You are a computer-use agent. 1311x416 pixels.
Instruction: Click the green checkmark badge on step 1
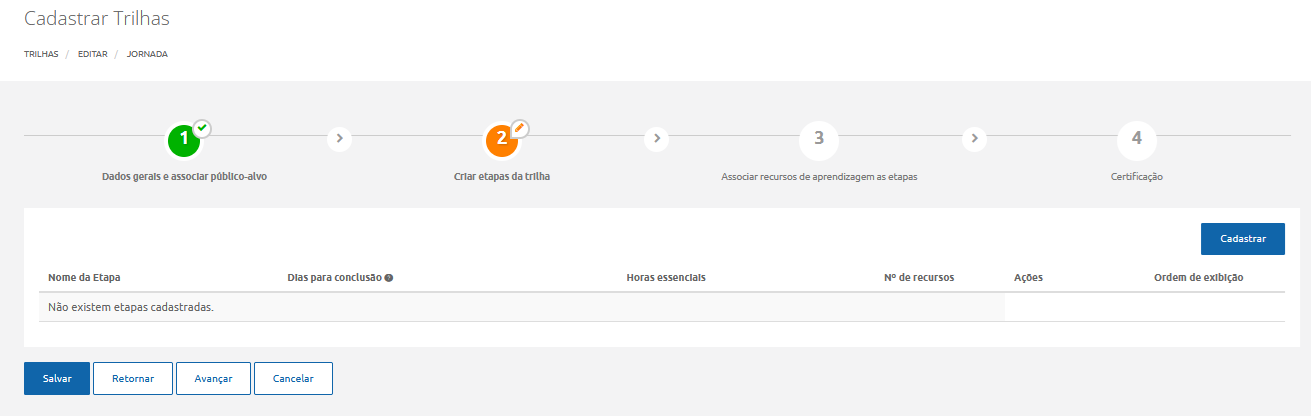(203, 128)
